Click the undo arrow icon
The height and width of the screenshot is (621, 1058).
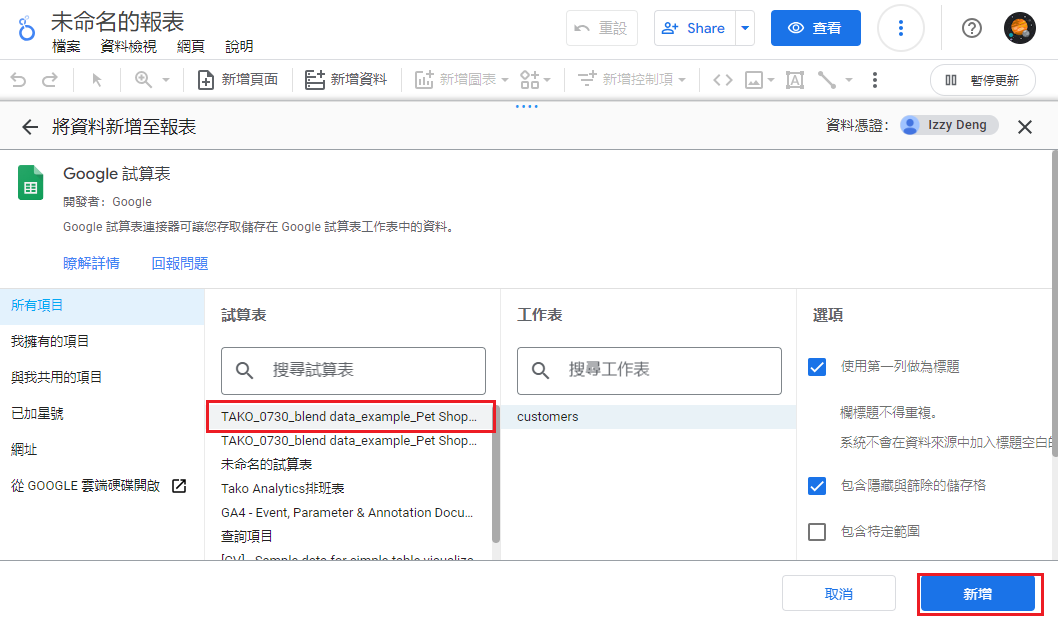(18, 80)
